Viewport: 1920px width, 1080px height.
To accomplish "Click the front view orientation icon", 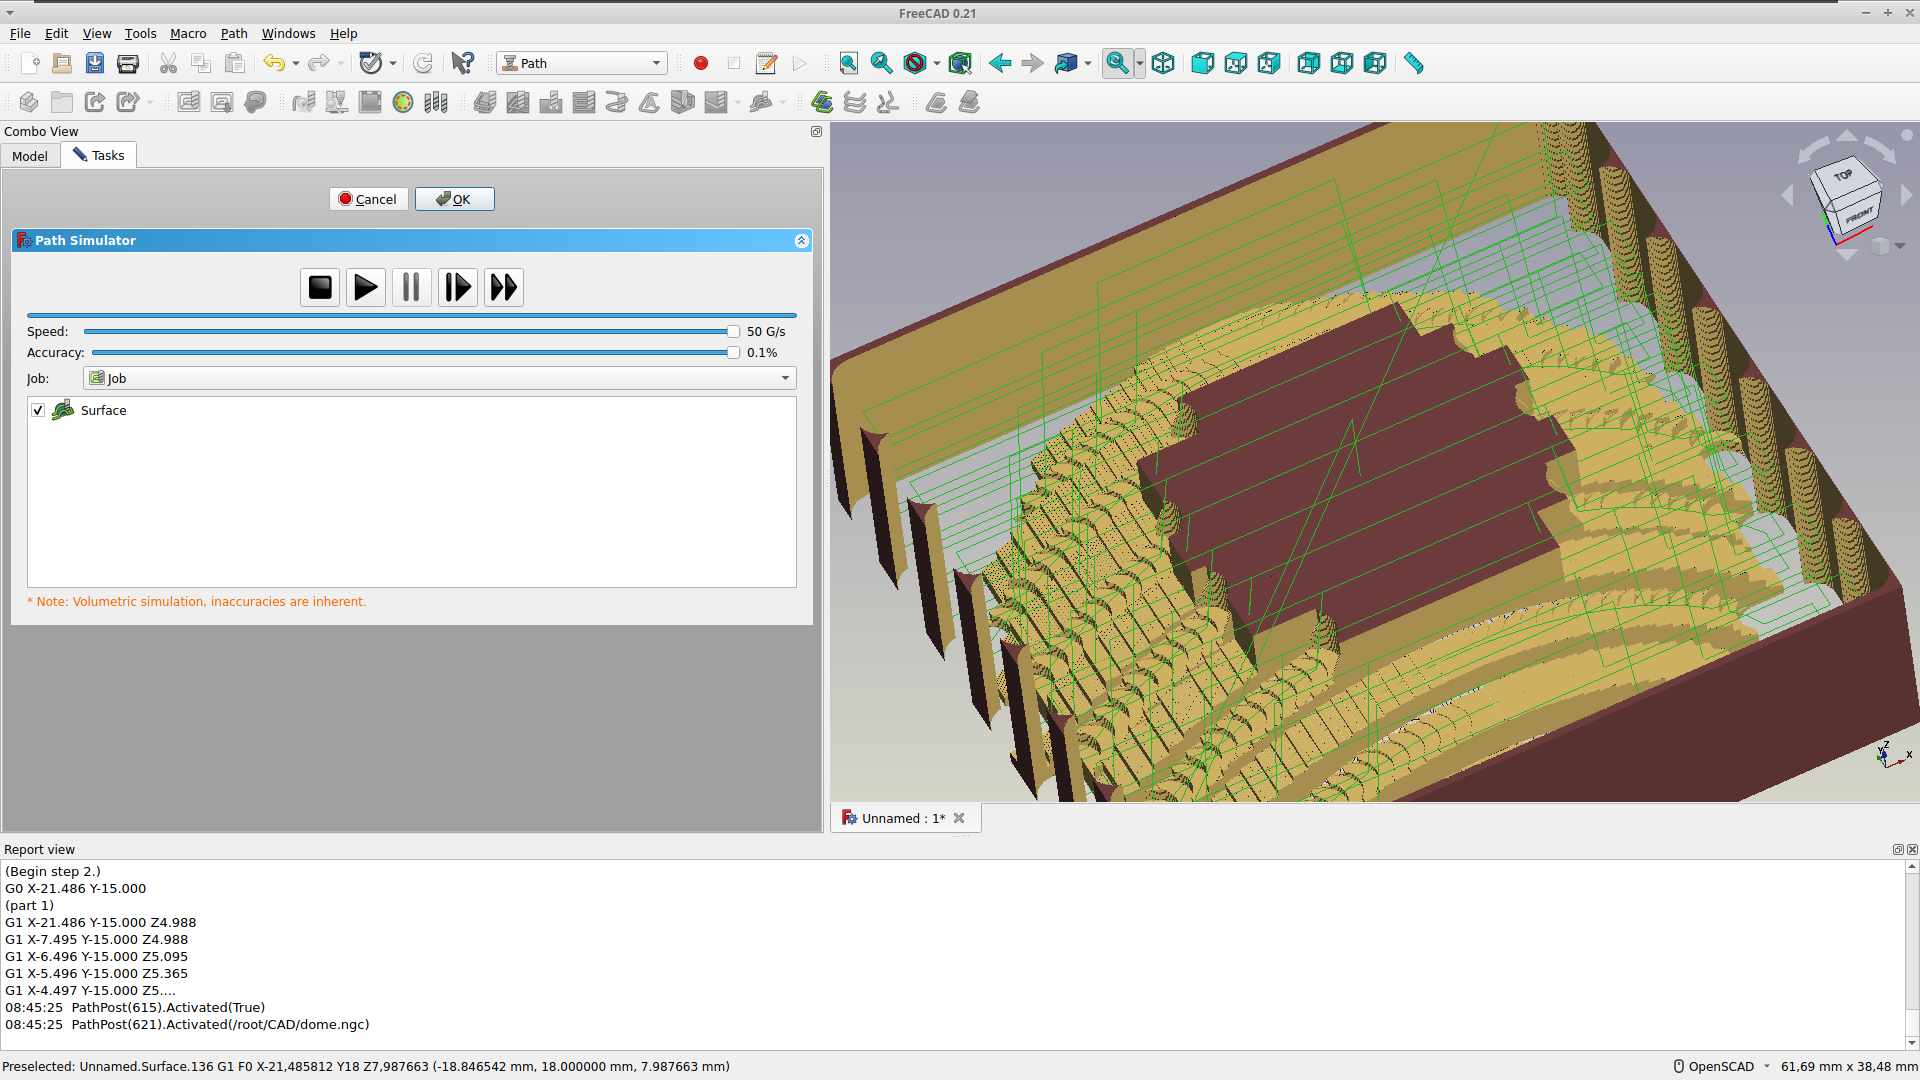I will (x=1203, y=62).
